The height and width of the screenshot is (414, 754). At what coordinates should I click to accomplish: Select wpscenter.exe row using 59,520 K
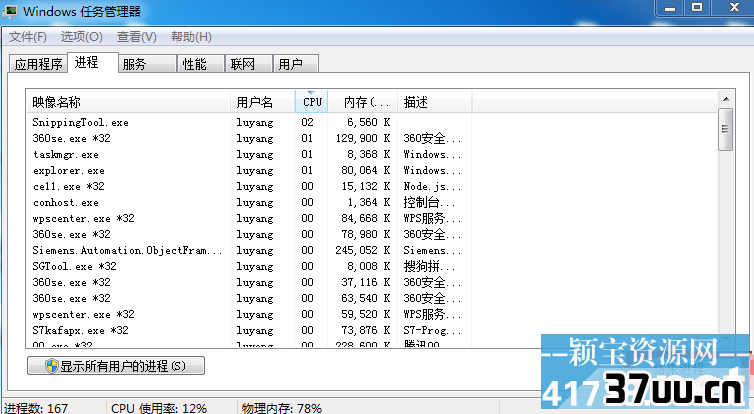249,314
